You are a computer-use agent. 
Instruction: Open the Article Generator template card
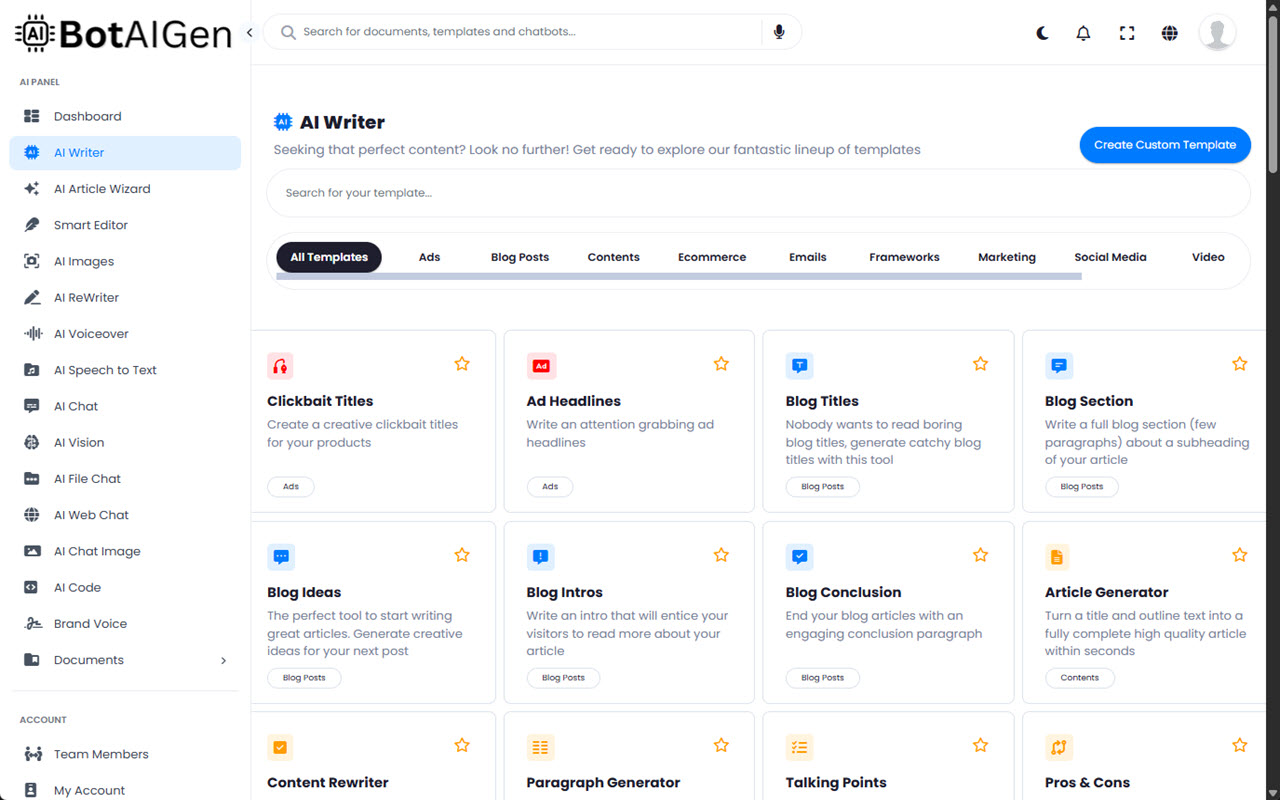tap(1106, 592)
